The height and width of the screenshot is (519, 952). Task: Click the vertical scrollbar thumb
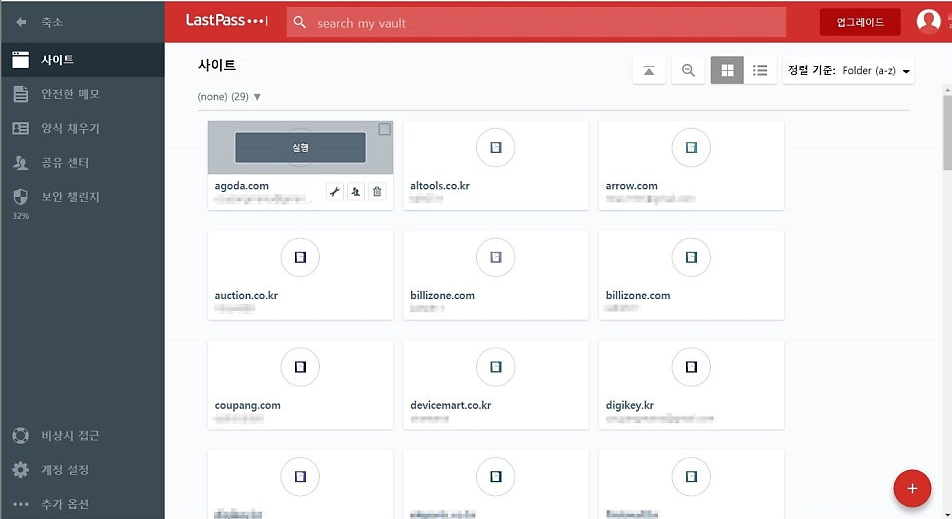pos(947,132)
